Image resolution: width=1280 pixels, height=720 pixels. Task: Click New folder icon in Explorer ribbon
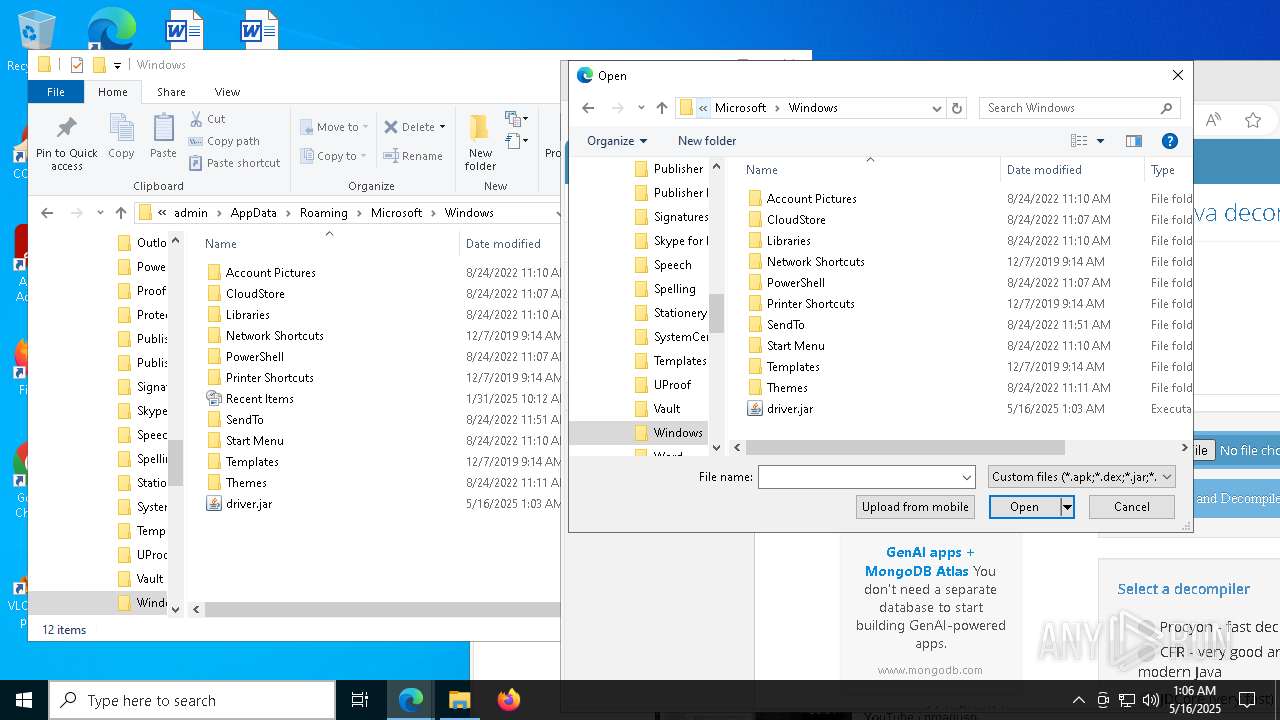coord(480,142)
